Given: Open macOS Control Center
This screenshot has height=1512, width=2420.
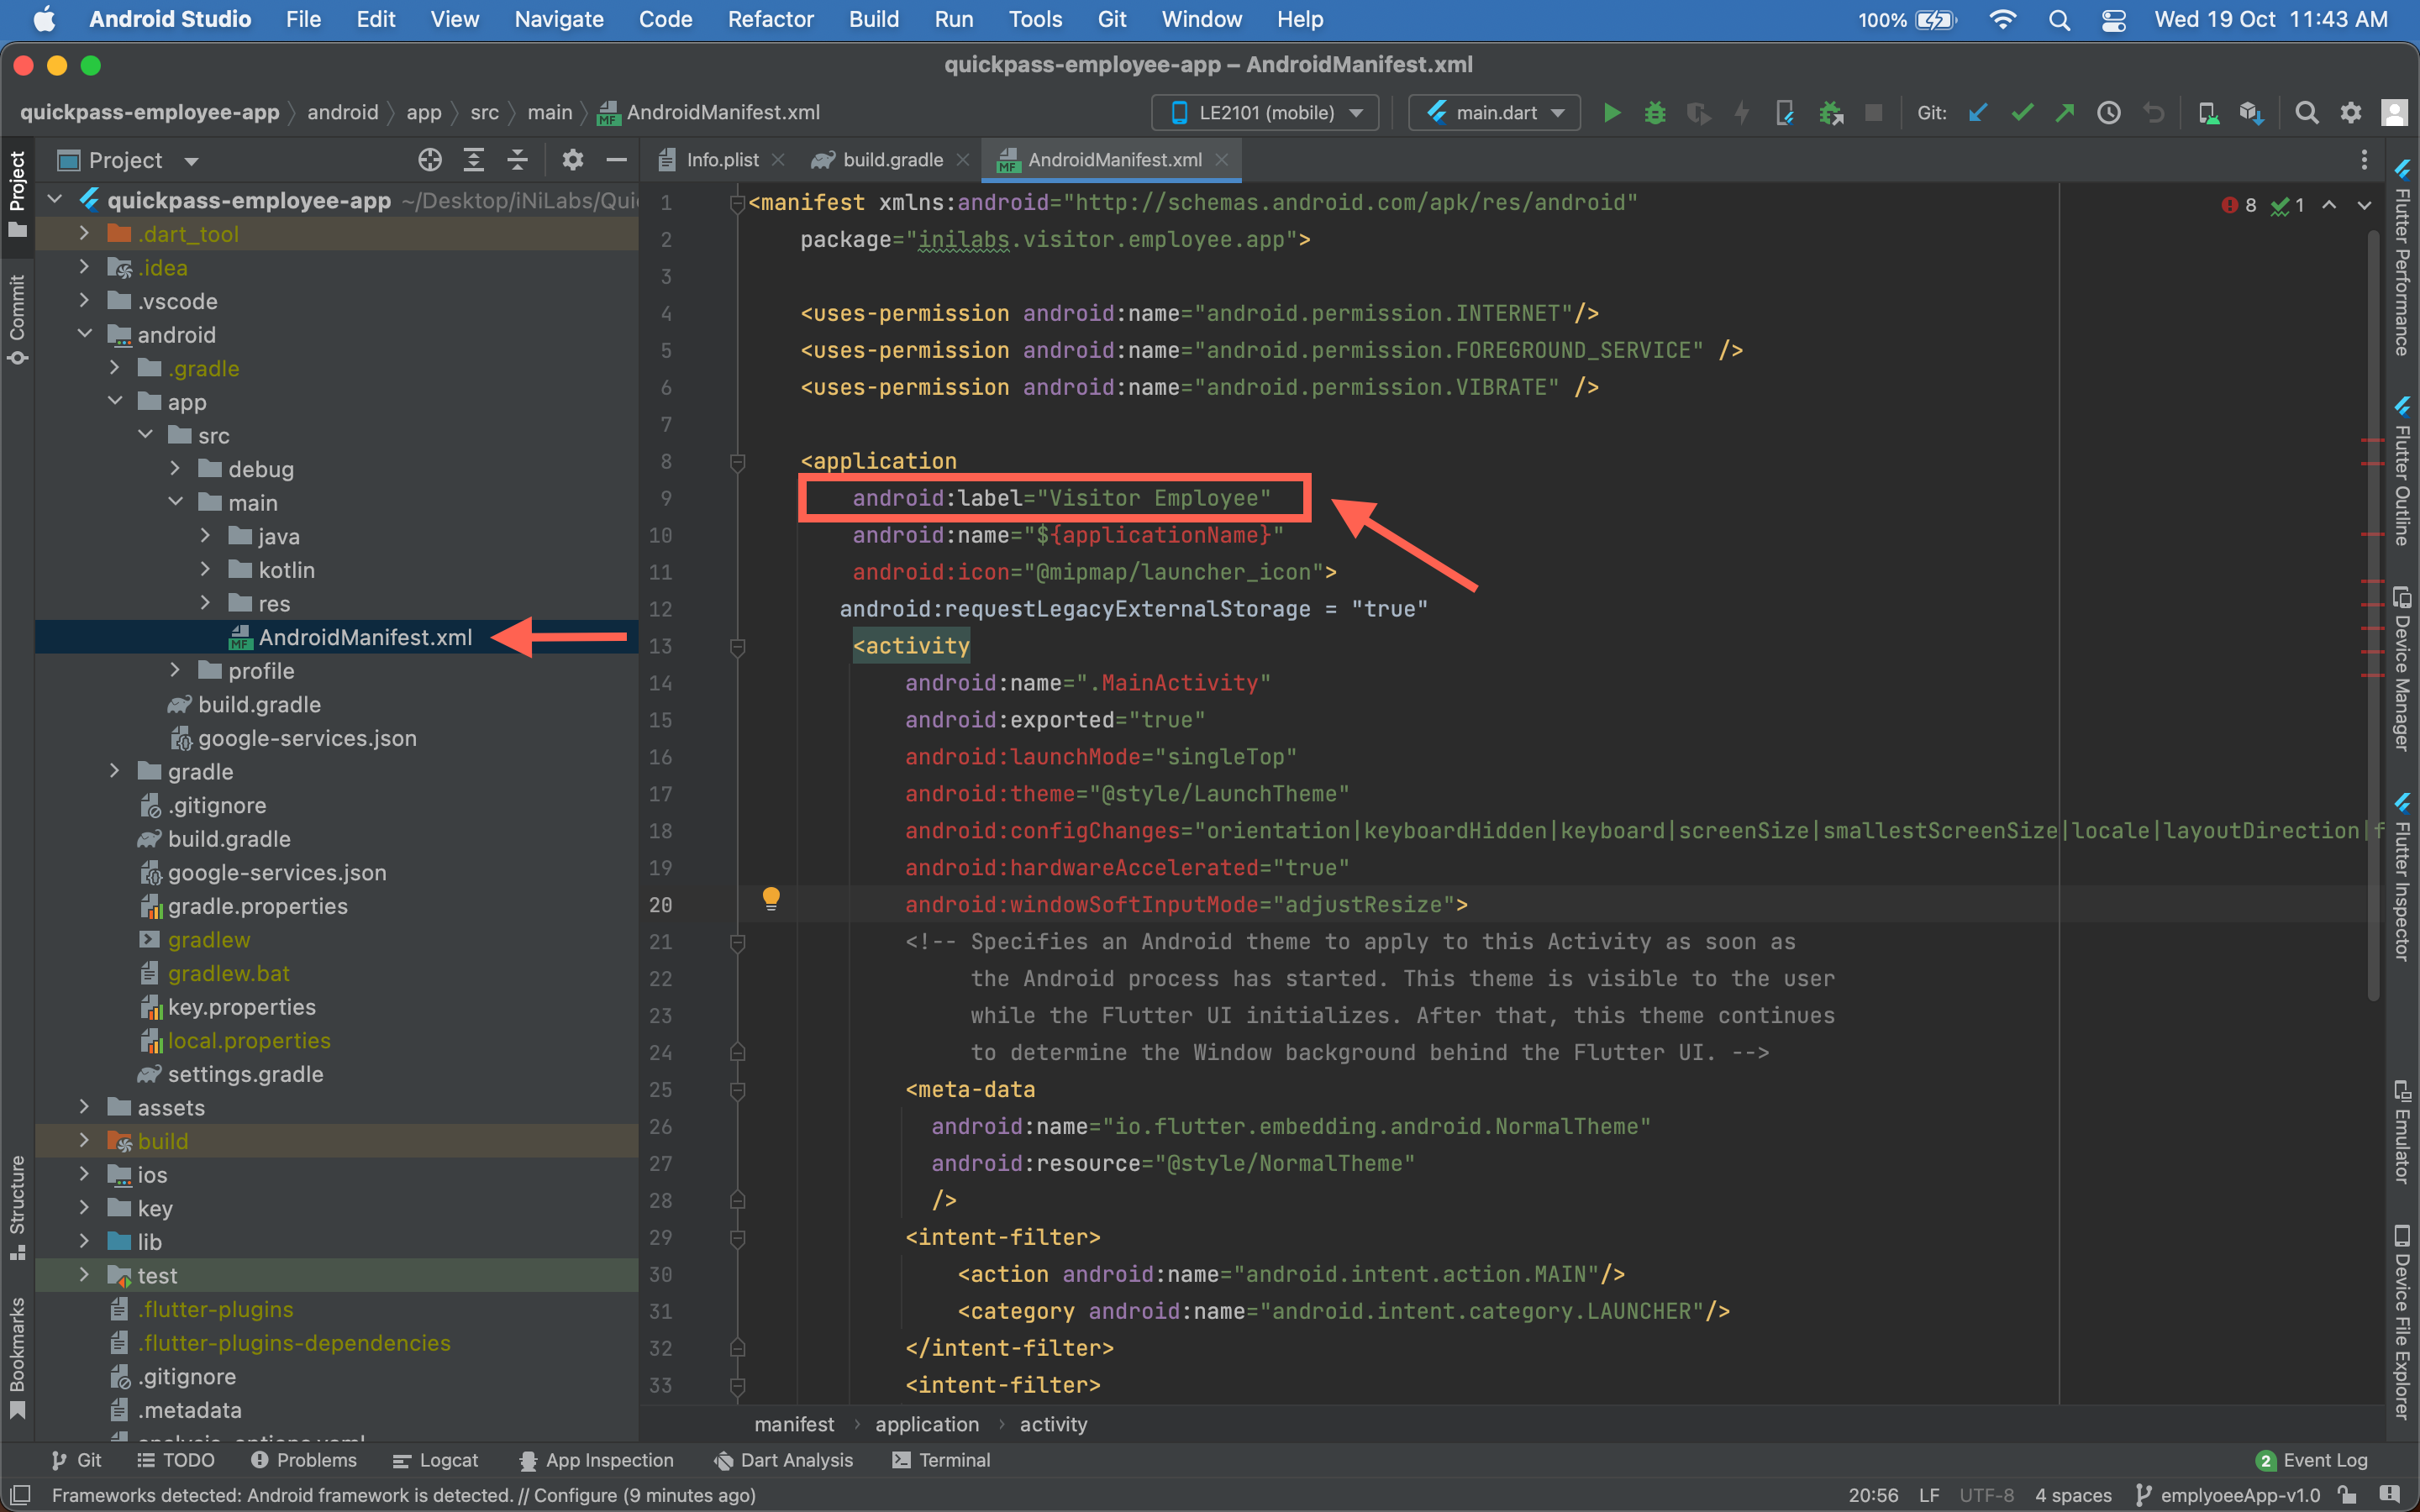Looking at the screenshot, I should point(2113,20).
